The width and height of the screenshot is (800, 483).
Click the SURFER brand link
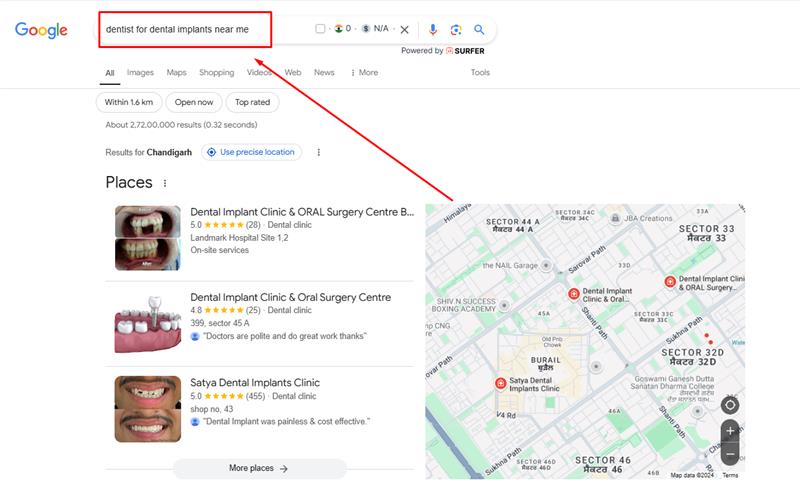pyautogui.click(x=465, y=51)
